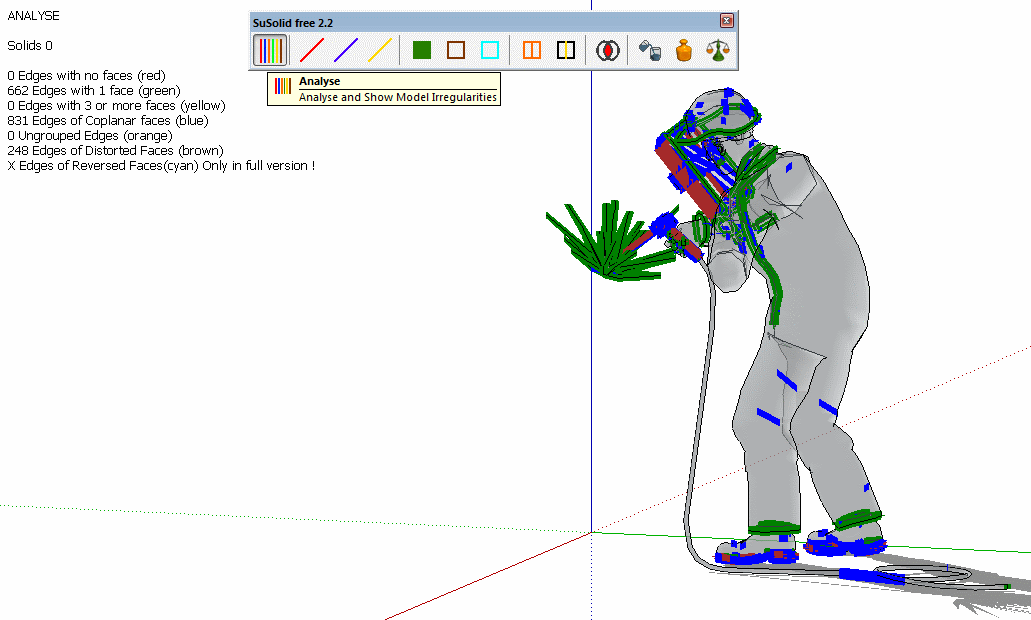Click the pouring bucket volume icon
Image resolution: width=1031 pixels, height=620 pixels.
[649, 50]
